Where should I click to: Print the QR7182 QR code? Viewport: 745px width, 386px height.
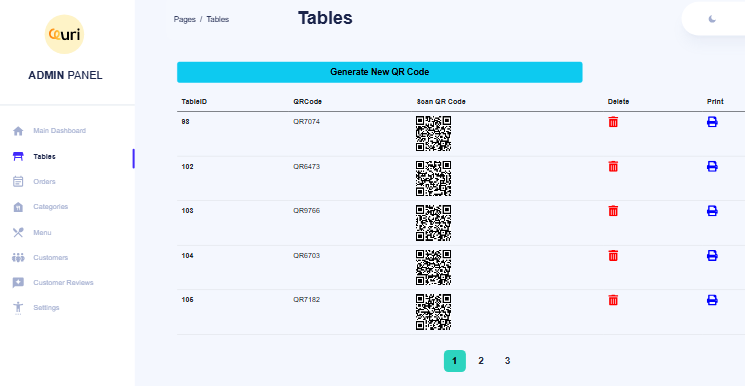(712, 300)
